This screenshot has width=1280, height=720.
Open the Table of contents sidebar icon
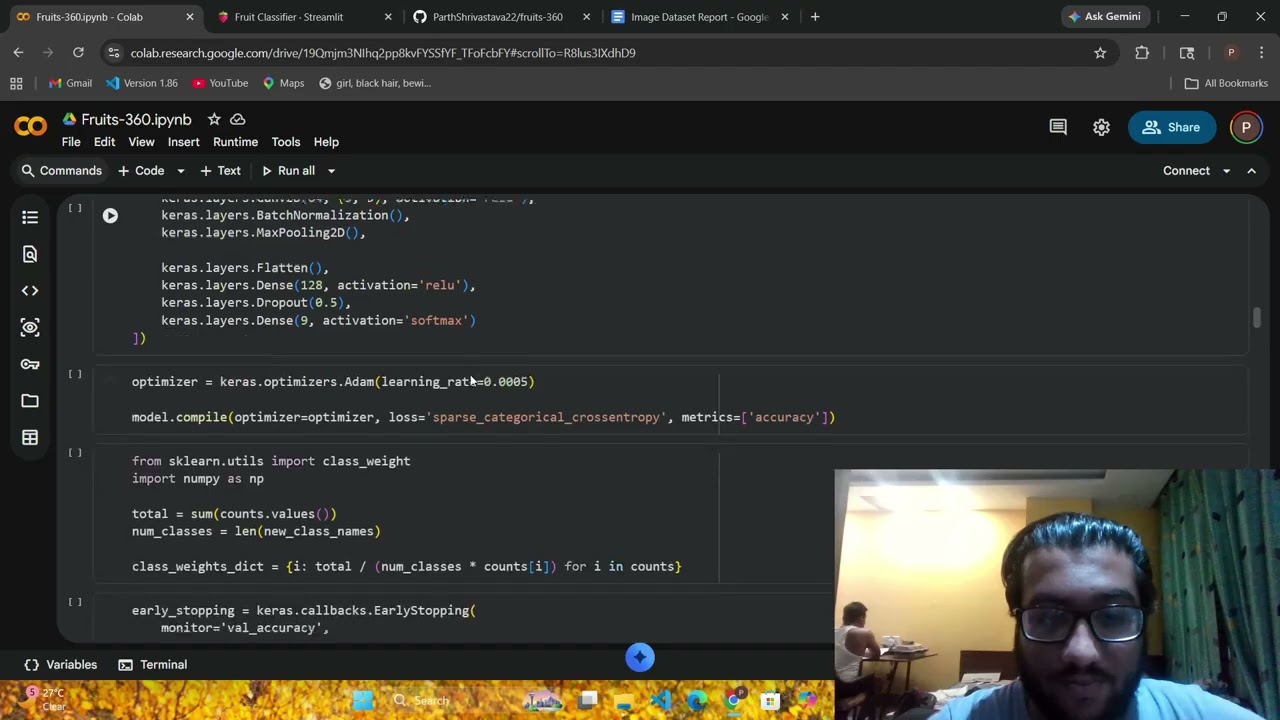(30, 217)
